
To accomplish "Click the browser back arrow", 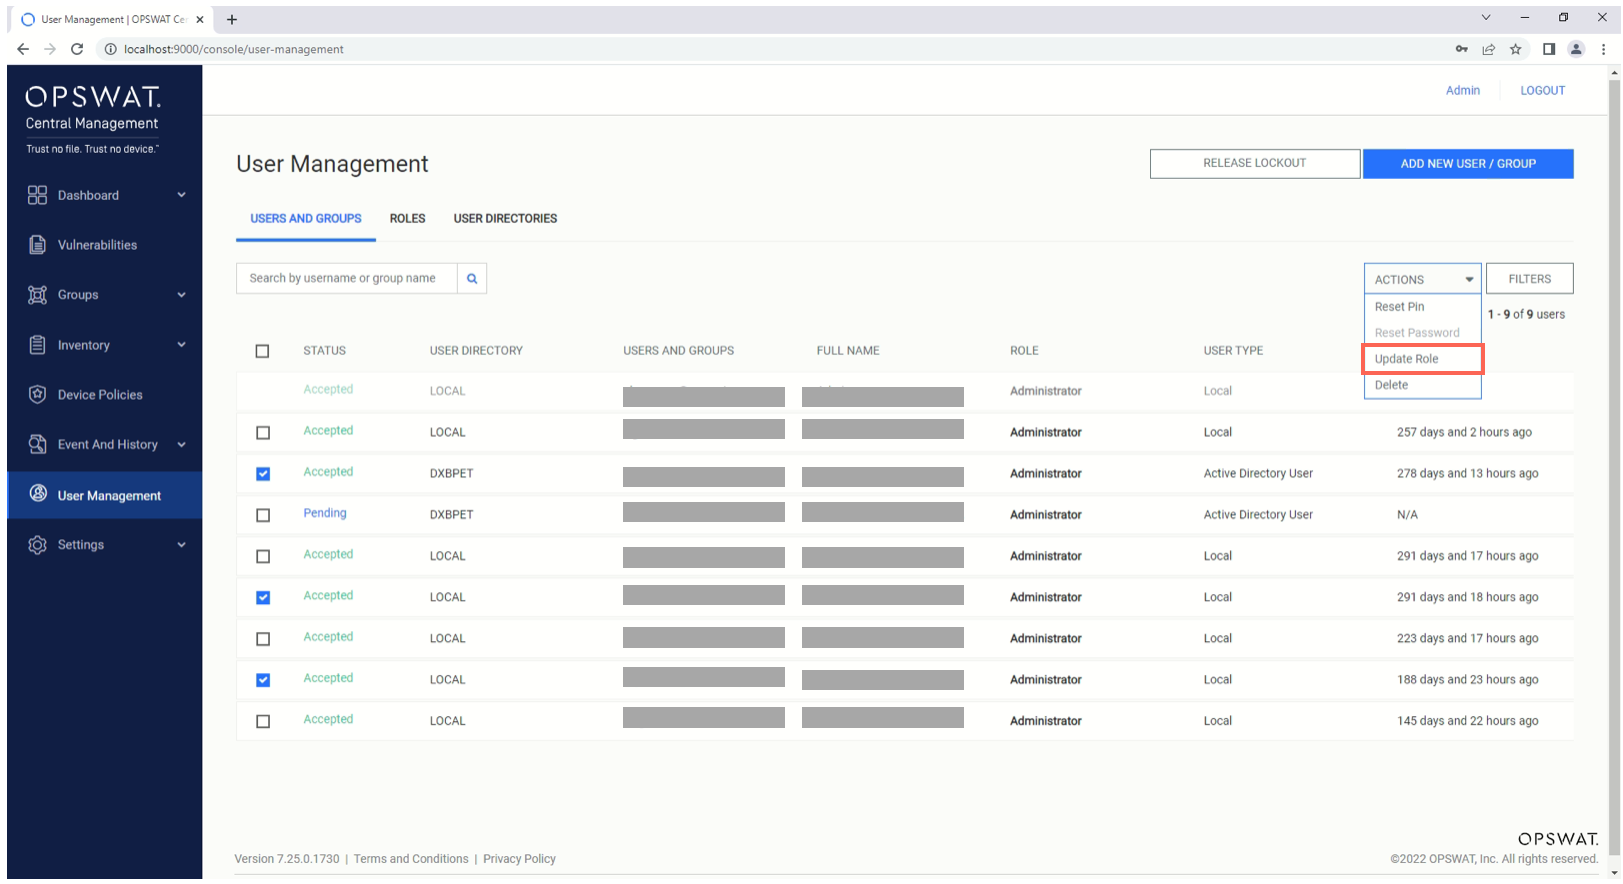I will coord(23,49).
